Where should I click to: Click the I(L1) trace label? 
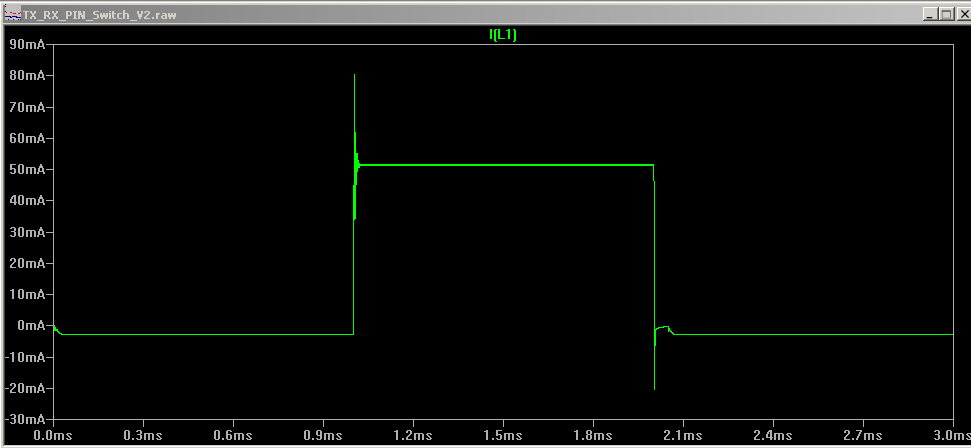[503, 35]
